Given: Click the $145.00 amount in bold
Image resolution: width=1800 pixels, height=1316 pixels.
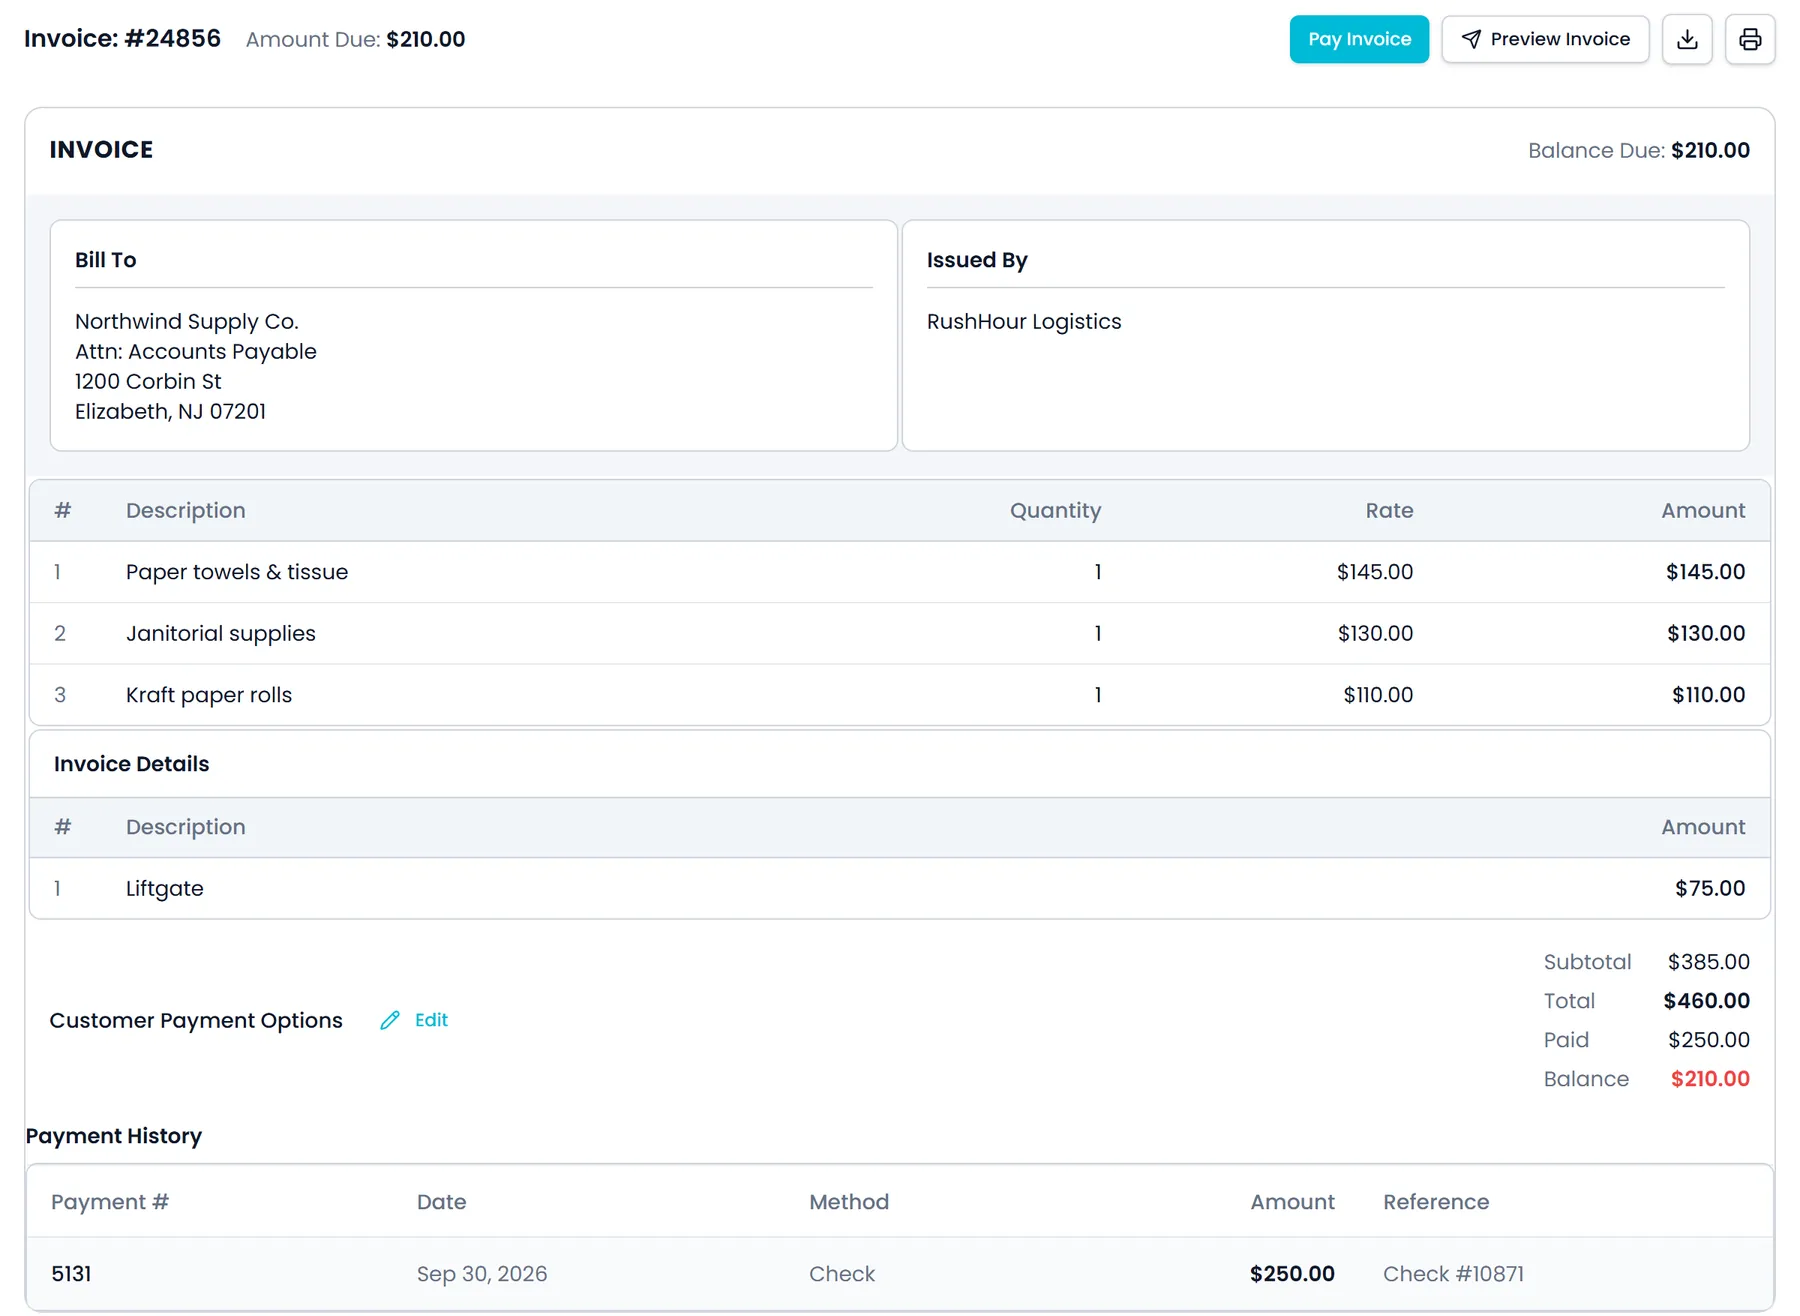Looking at the screenshot, I should tap(1705, 572).
